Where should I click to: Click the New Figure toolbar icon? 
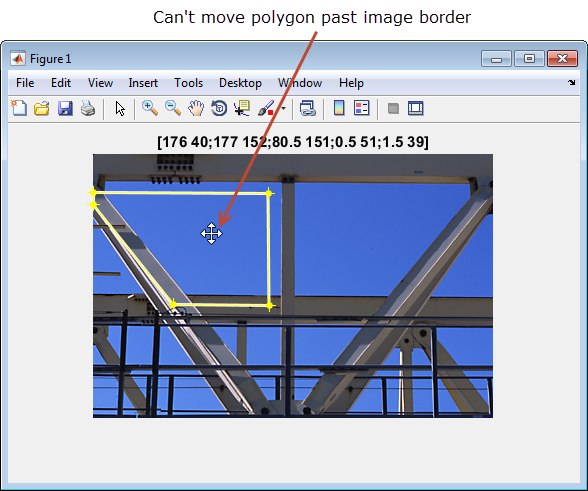coord(19,108)
